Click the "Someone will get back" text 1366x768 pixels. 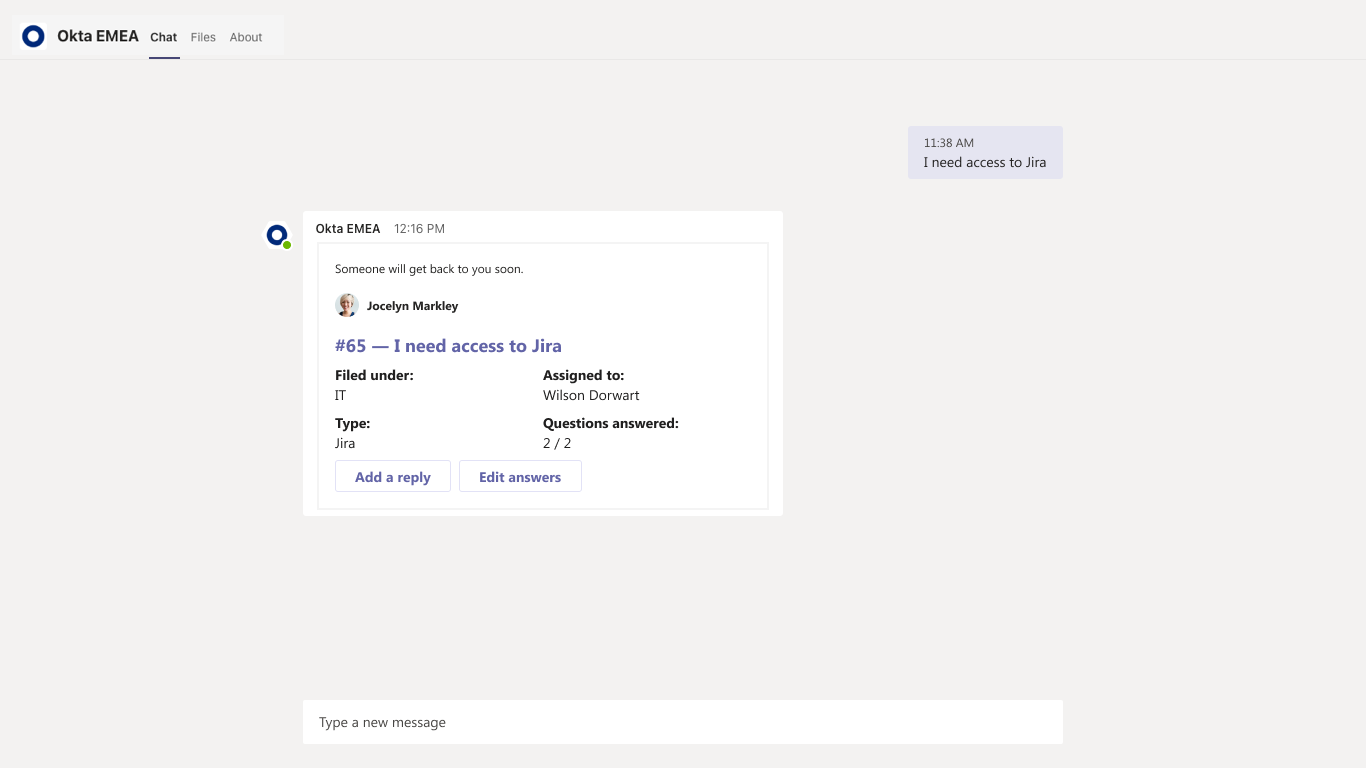(x=429, y=269)
